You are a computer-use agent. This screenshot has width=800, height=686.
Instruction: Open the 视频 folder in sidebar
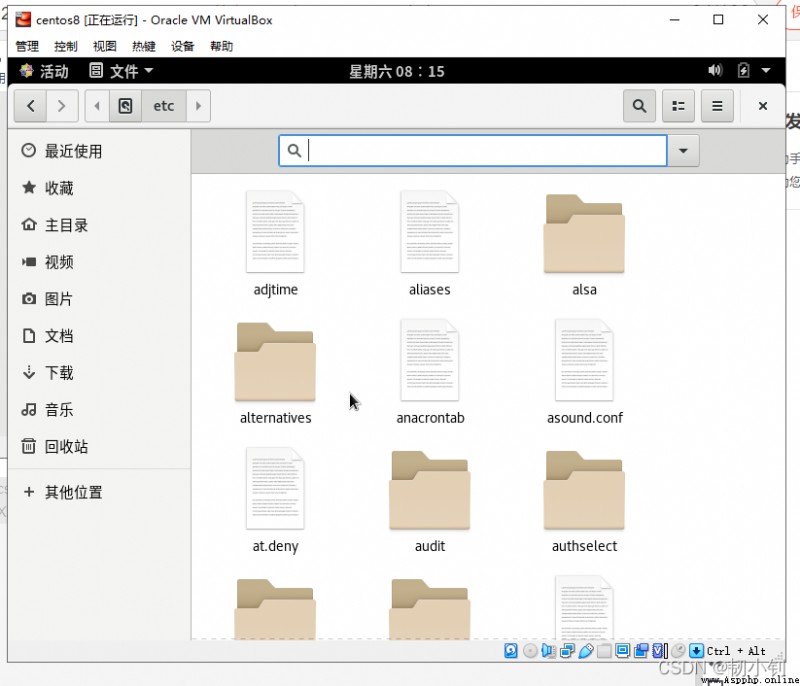(99, 262)
